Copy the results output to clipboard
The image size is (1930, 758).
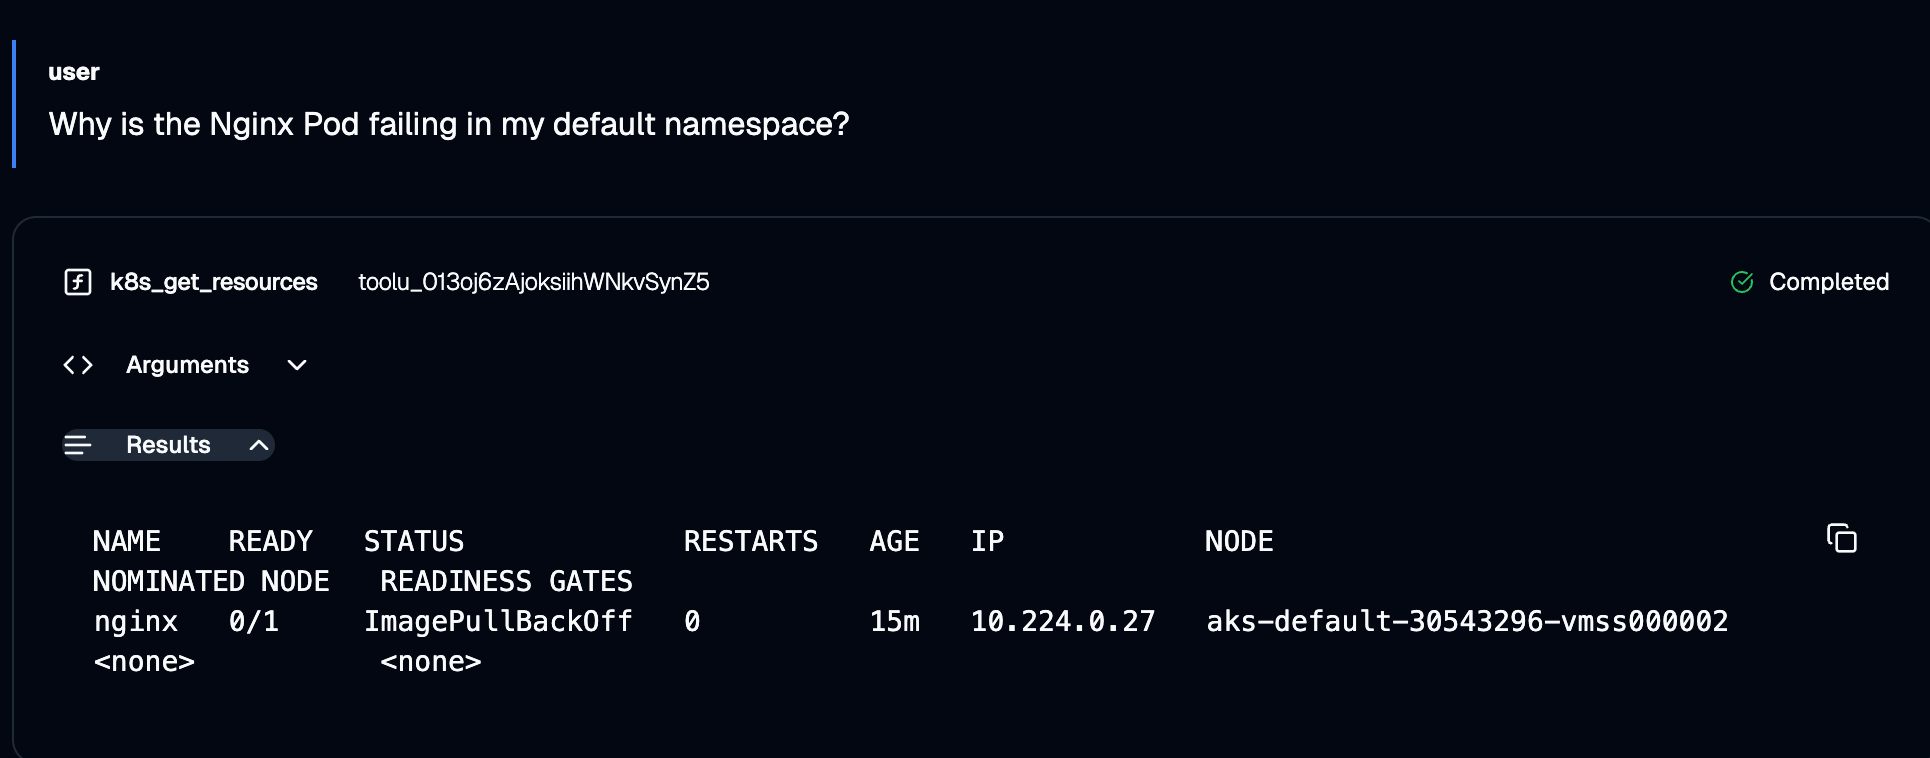click(1841, 539)
